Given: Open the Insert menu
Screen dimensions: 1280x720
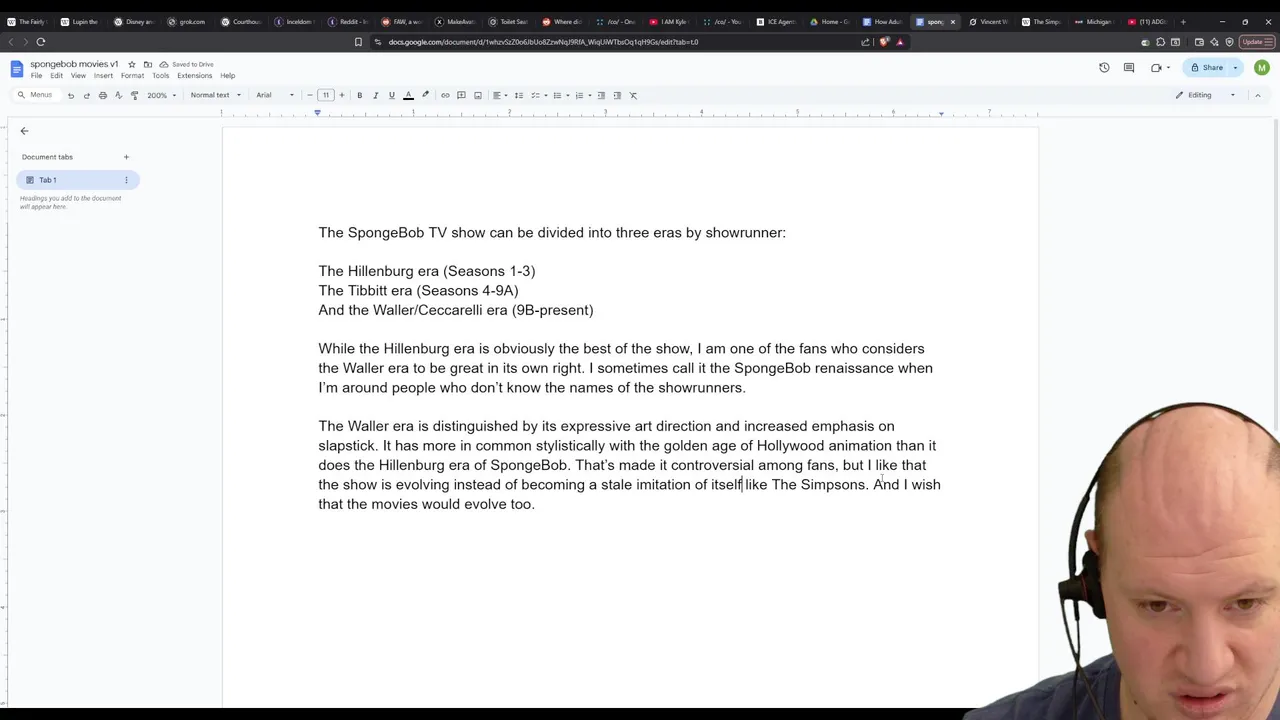Looking at the screenshot, I should [103, 76].
